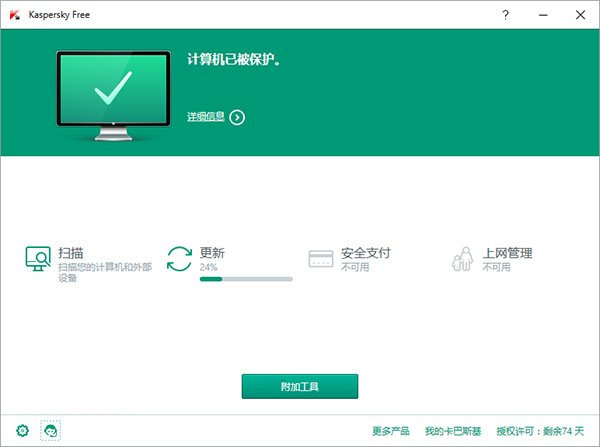Open settings via the gear icon
Screen dimensions: 600x447
(x=22, y=431)
